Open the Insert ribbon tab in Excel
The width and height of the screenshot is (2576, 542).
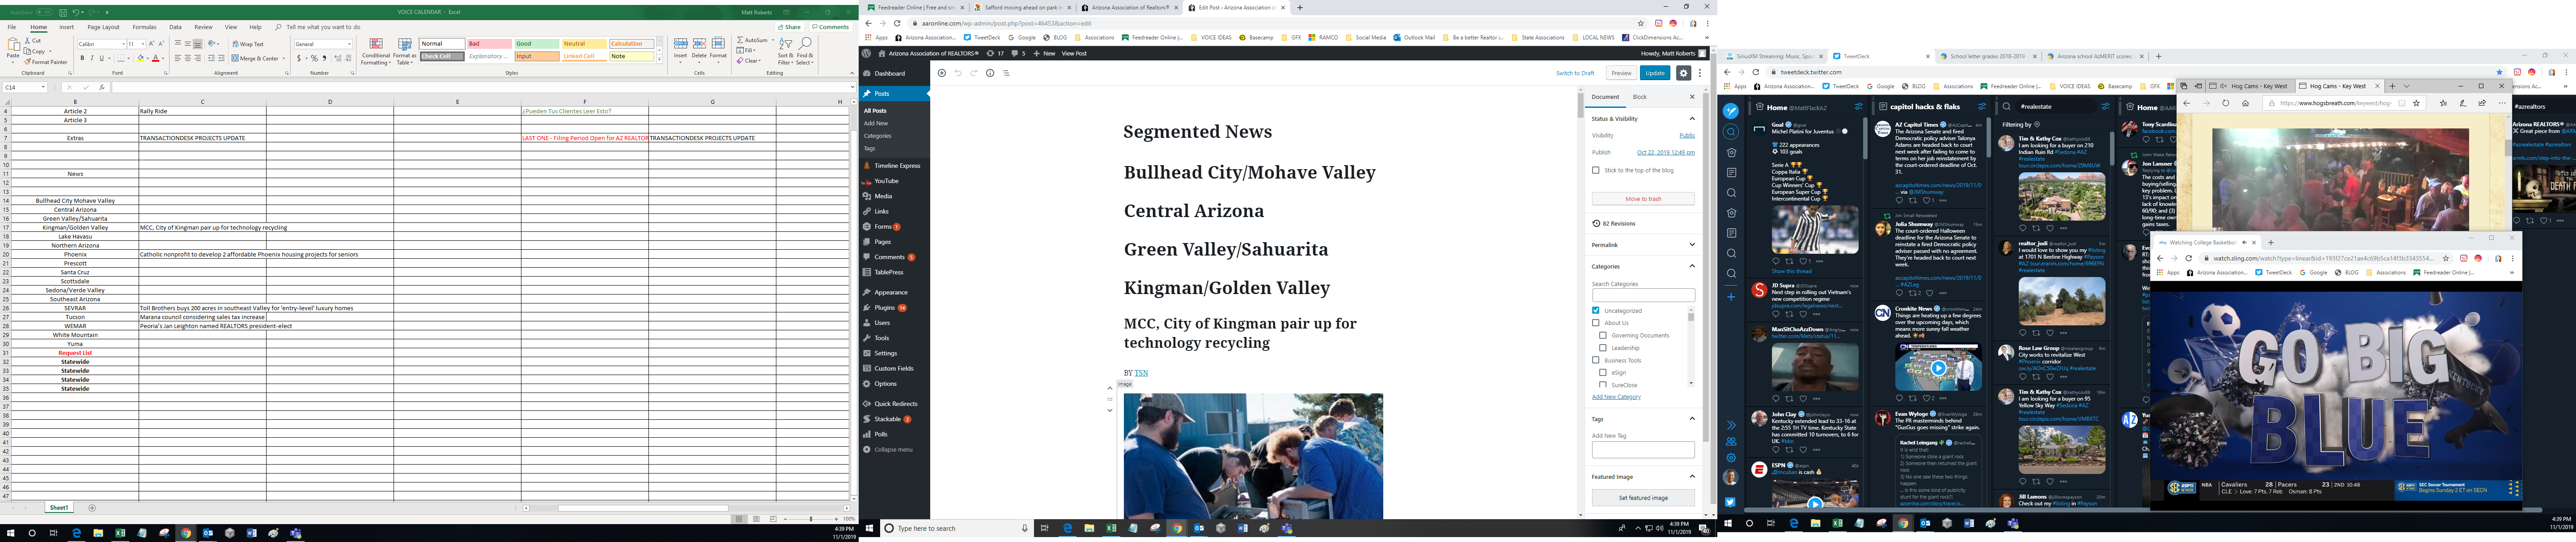(x=66, y=27)
